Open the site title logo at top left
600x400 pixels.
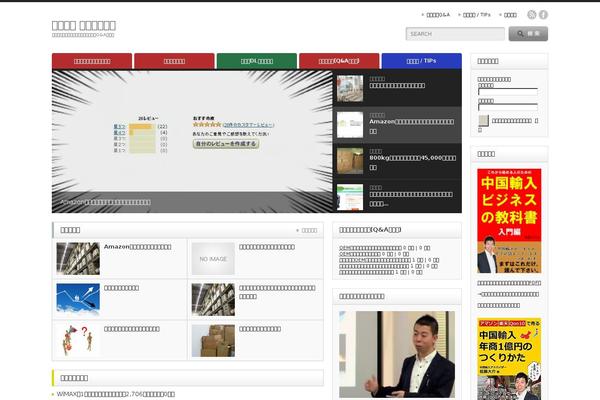(84, 26)
